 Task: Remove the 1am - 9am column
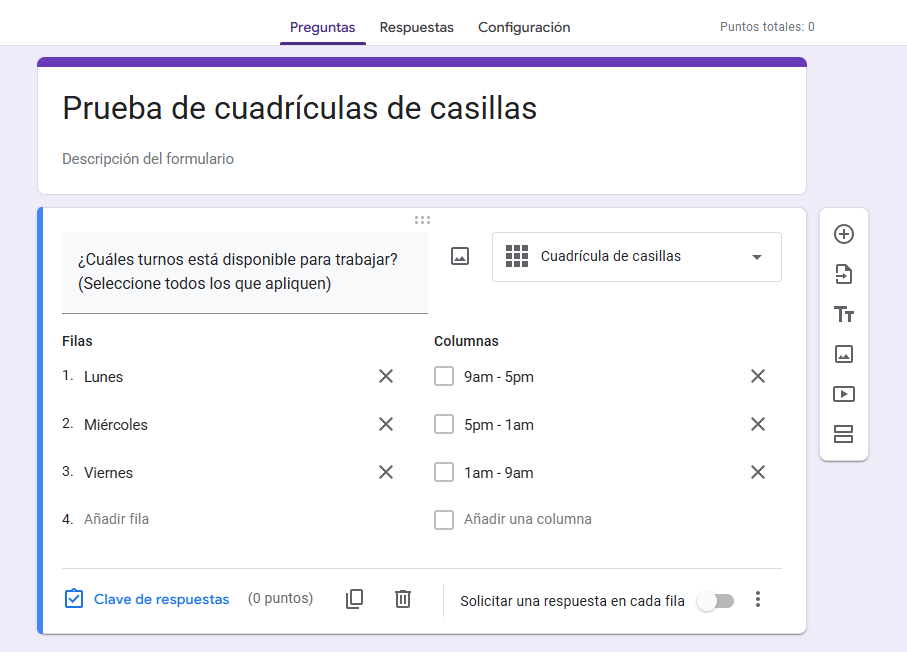click(x=758, y=472)
